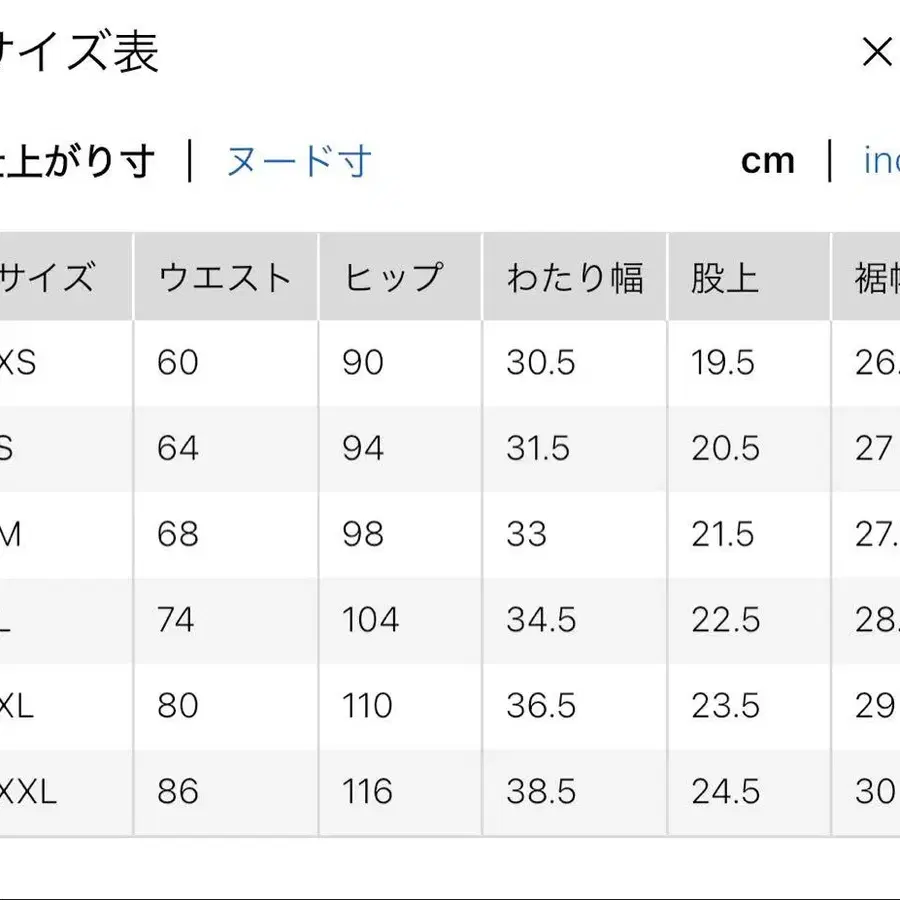Screen dimensions: 900x900
Task: Select the M size row
Action: coord(12,535)
